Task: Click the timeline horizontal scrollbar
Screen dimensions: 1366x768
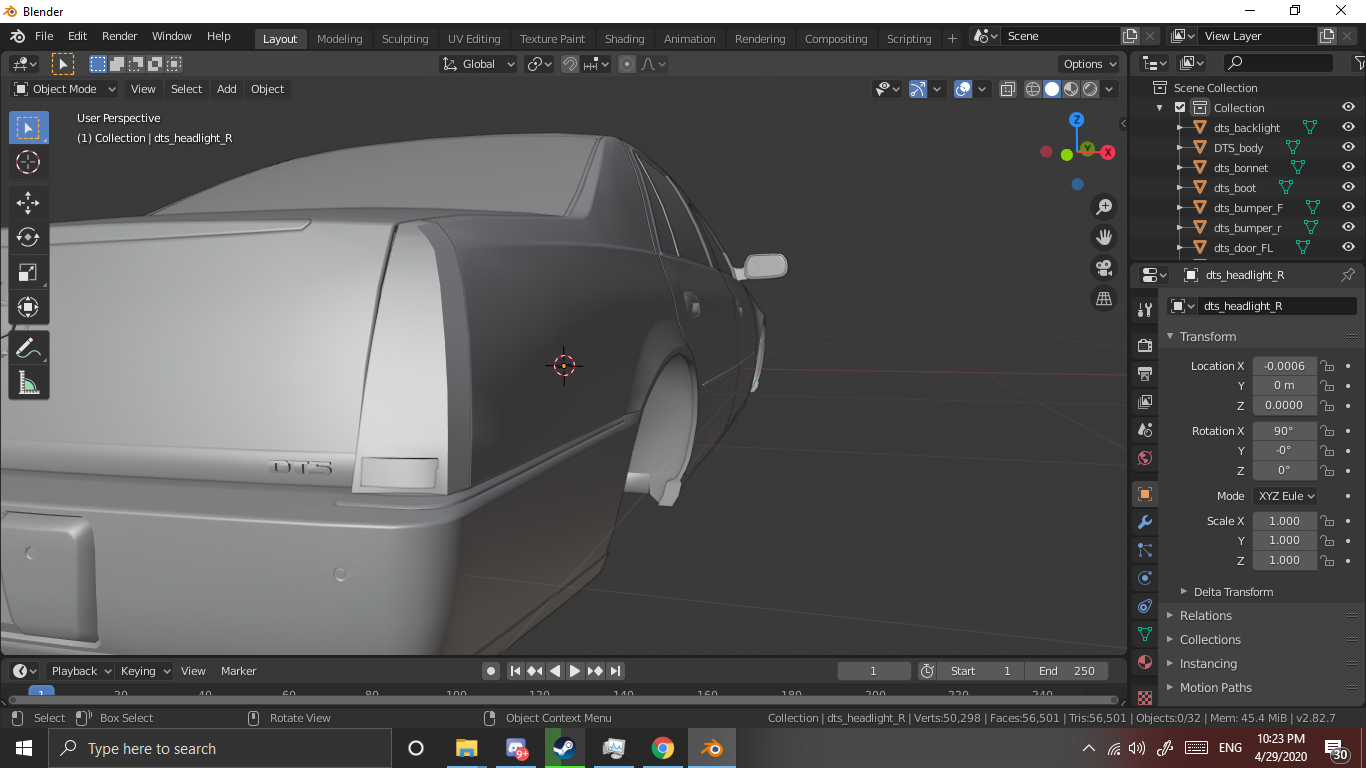Action: click(x=563, y=699)
